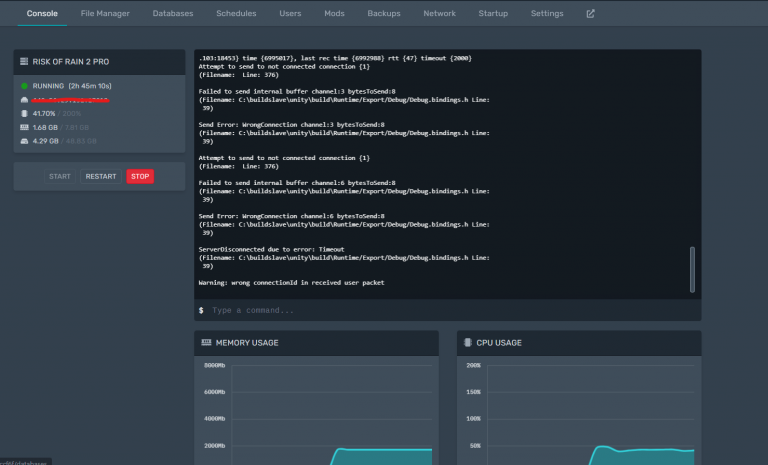768x465 pixels.
Task: Switch to the Console tab
Action: (42, 14)
